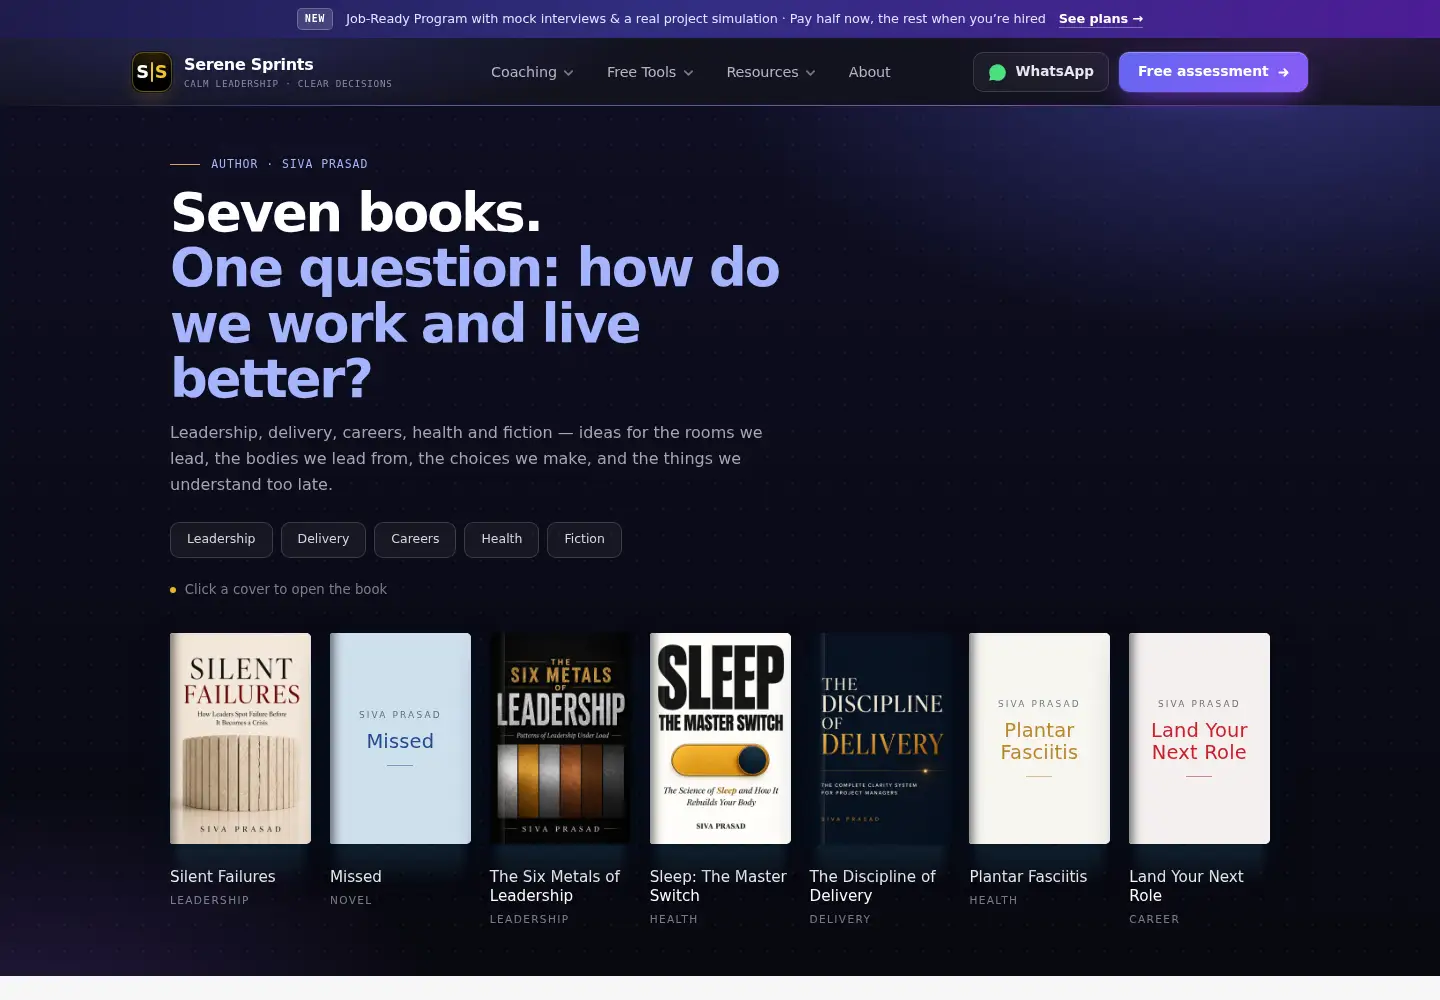Open the Plantar Fasciitis book cover
The image size is (1440, 1000).
(1039, 738)
